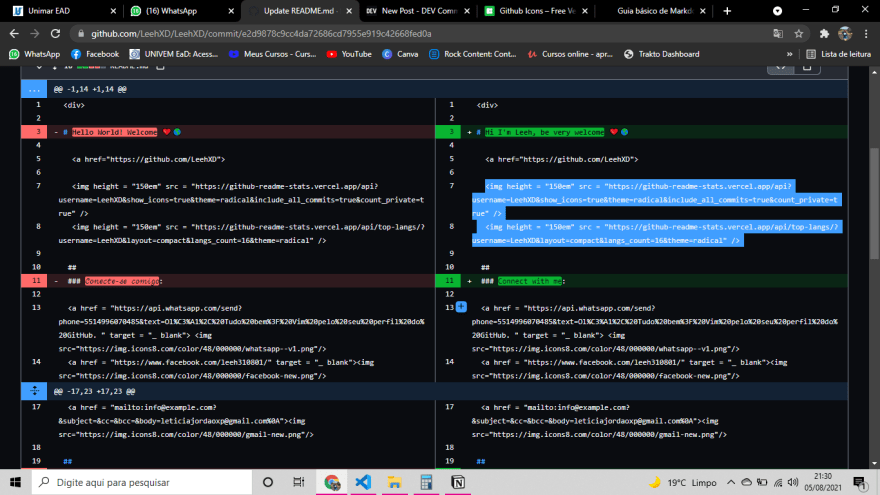The height and width of the screenshot is (495, 880).
Task: Open the Meus Cursos bookmark
Action: pyautogui.click(x=272, y=54)
